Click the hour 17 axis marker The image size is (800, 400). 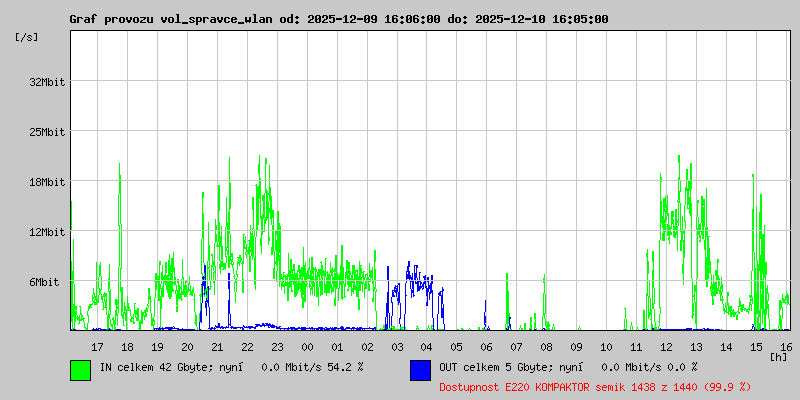(x=97, y=347)
